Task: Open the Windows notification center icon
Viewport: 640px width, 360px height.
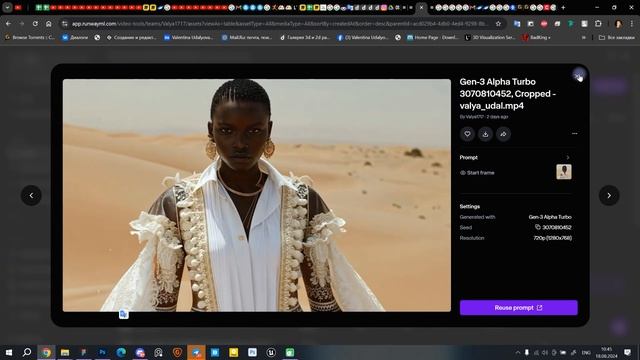Action: point(627,352)
